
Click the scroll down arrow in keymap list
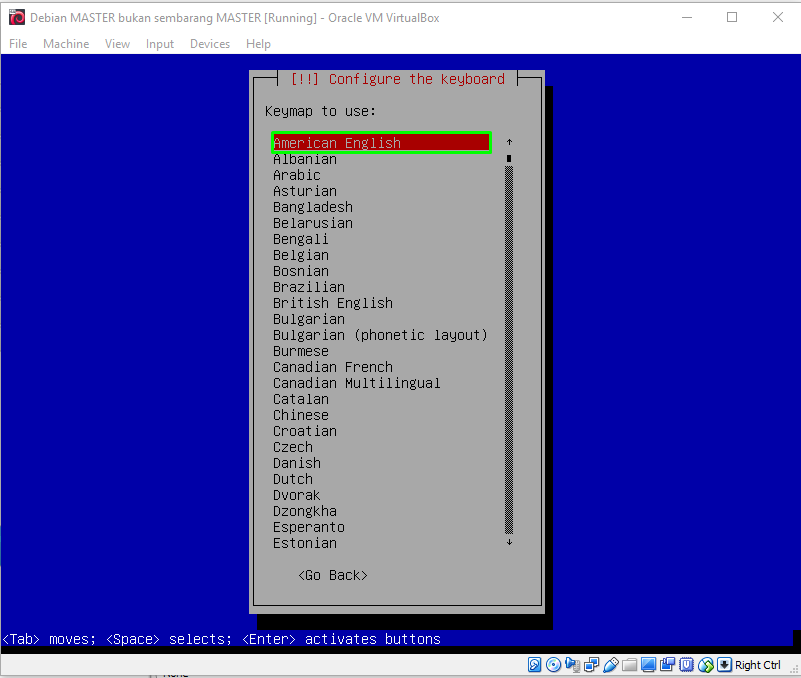[509, 542]
